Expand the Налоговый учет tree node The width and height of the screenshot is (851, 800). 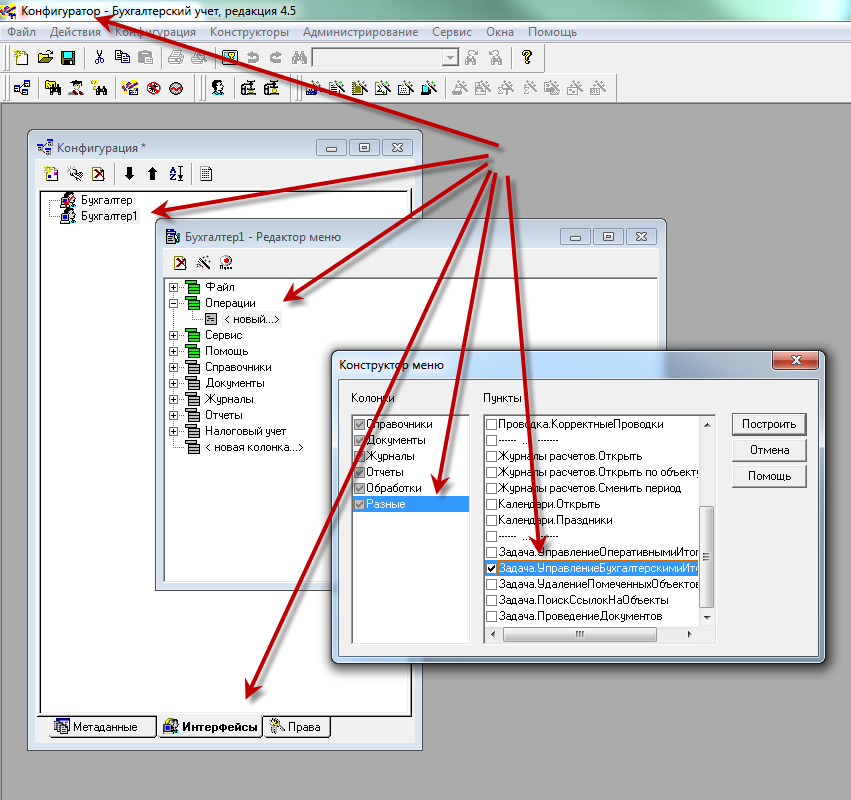pyautogui.click(x=174, y=431)
